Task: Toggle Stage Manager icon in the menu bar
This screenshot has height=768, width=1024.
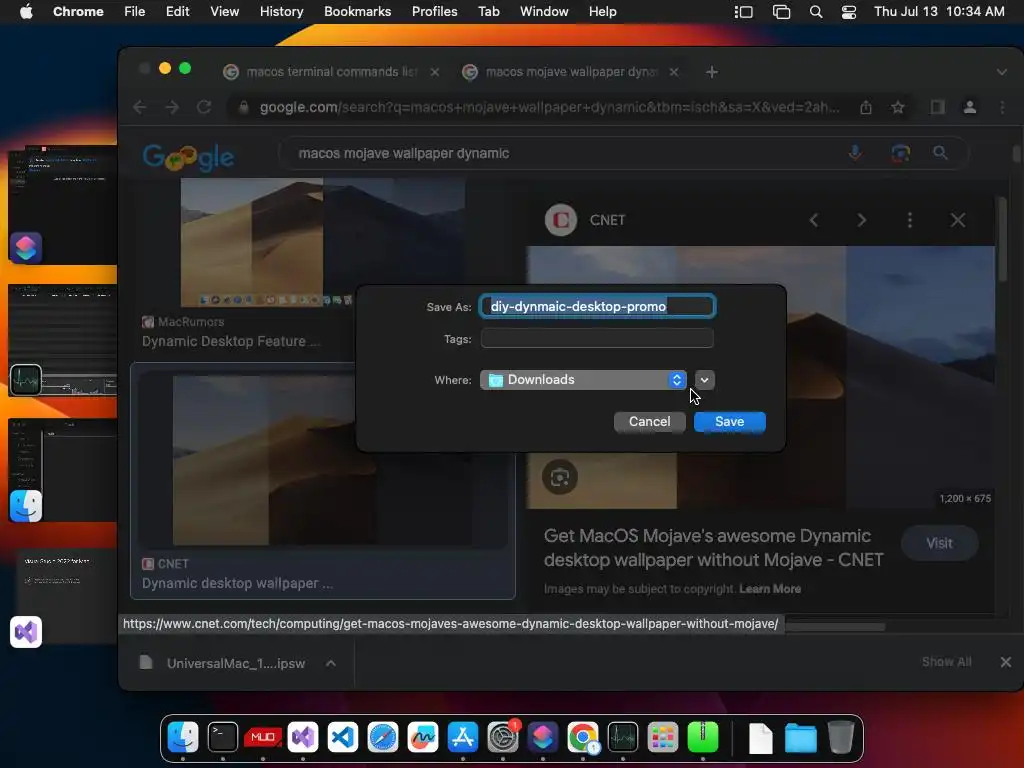Action: [743, 12]
